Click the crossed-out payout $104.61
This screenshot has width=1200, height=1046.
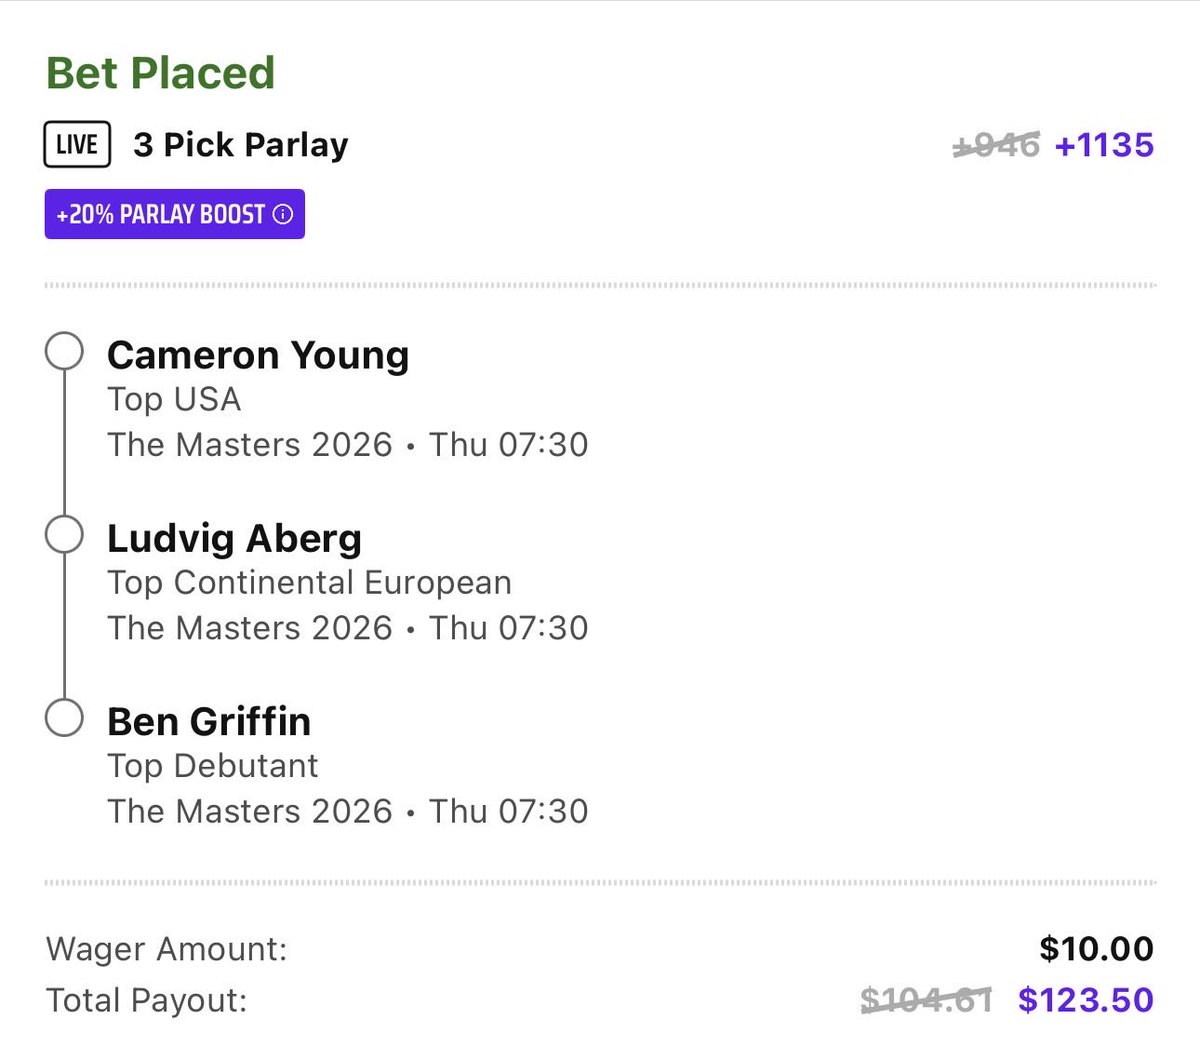[x=926, y=999]
